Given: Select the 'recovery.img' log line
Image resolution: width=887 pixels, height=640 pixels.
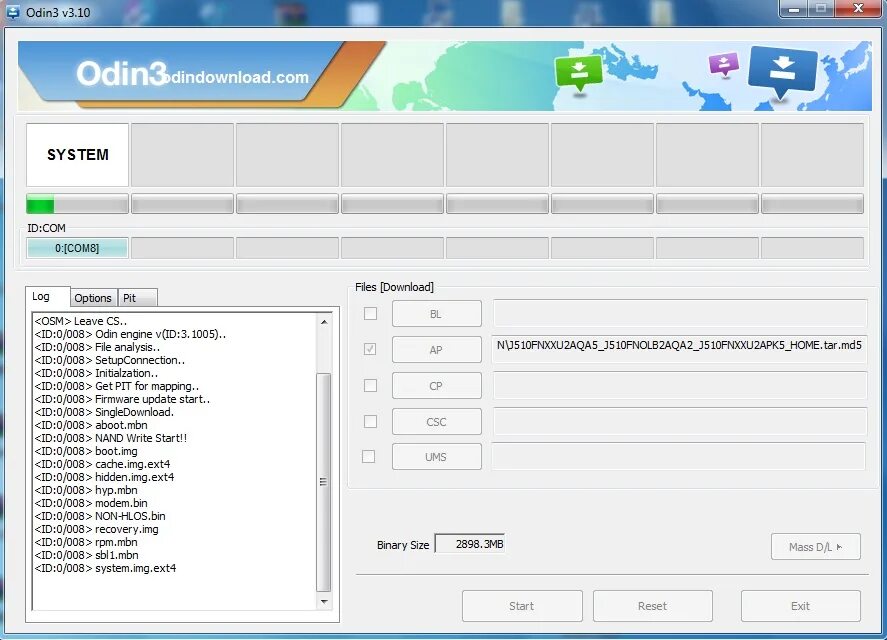Looking at the screenshot, I should [96, 529].
